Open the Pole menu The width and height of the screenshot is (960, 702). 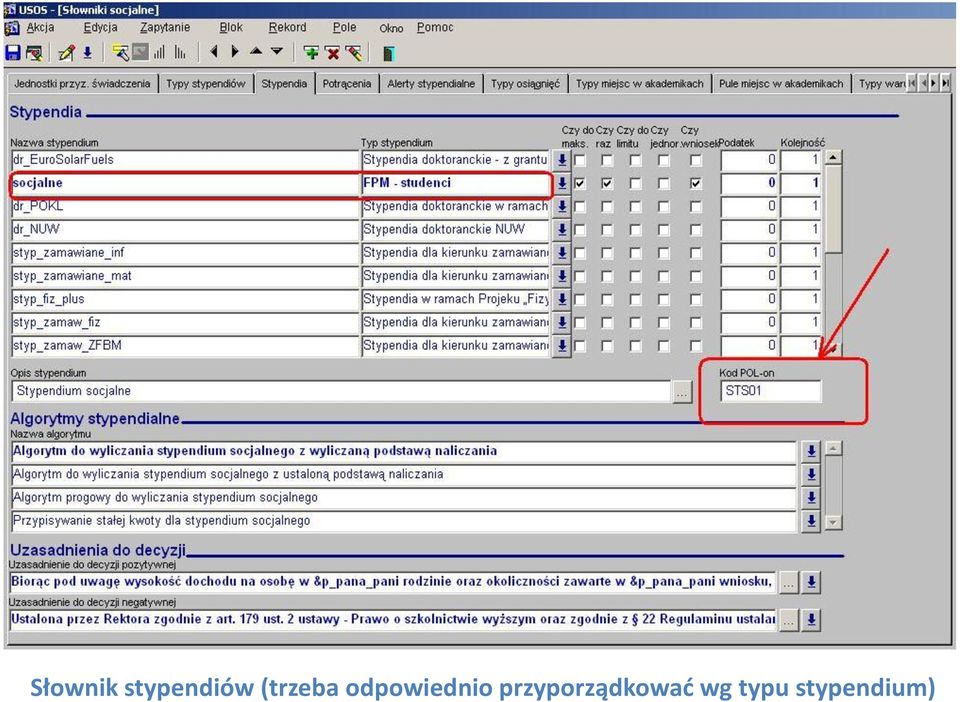click(344, 28)
